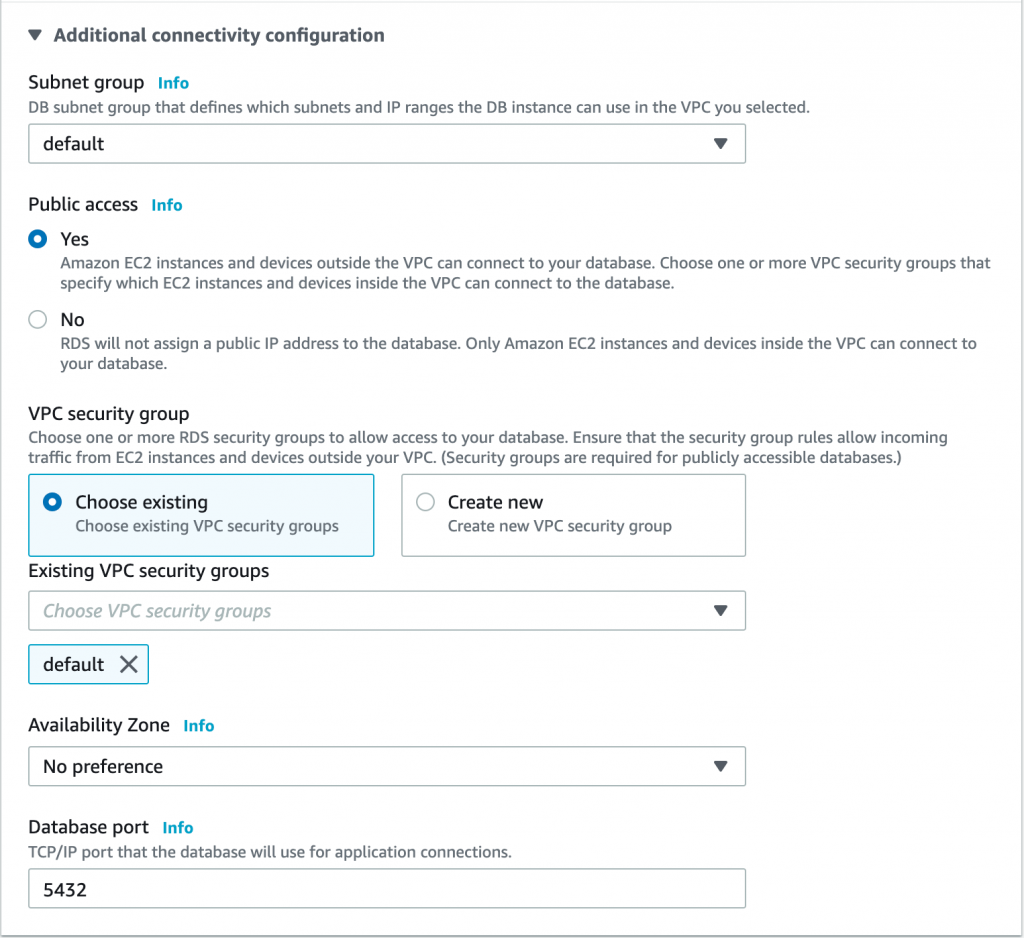Click the Info link next to Database port
The width and height of the screenshot is (1024, 938).
(x=178, y=828)
